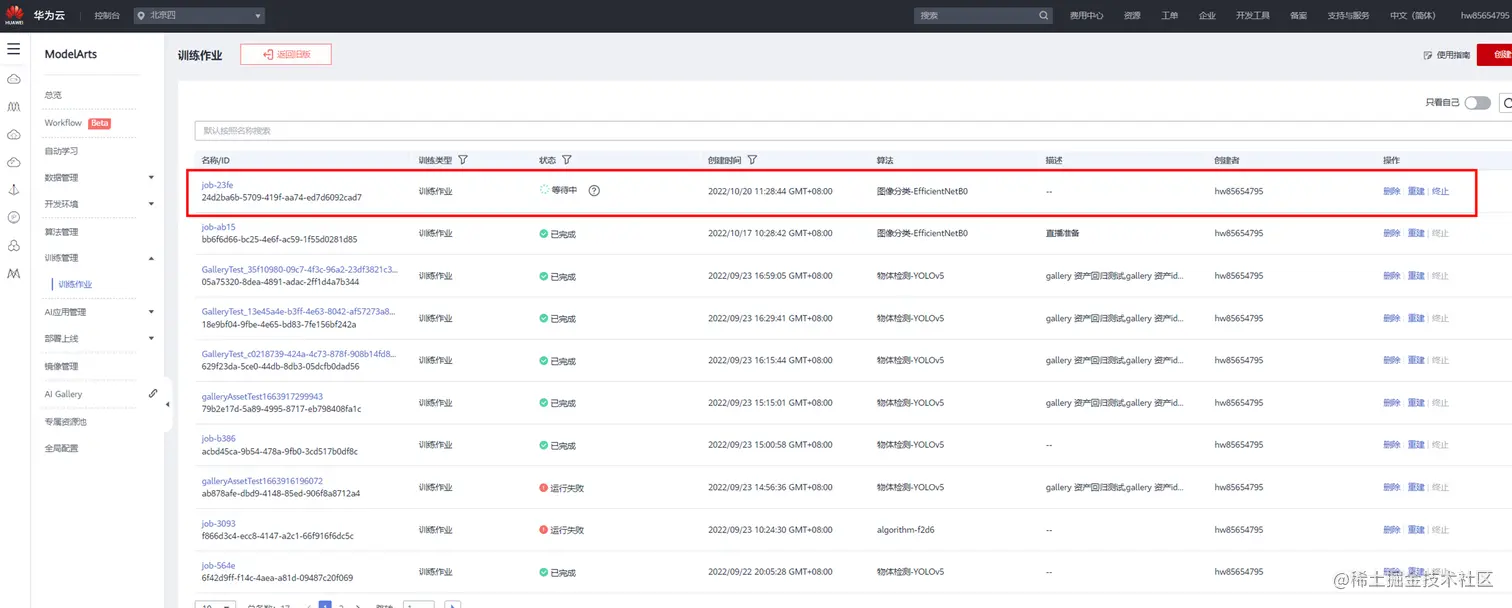Click 控制台 in the top bar
Screen dimensions: 1512x608
pyautogui.click(x=106, y=16)
